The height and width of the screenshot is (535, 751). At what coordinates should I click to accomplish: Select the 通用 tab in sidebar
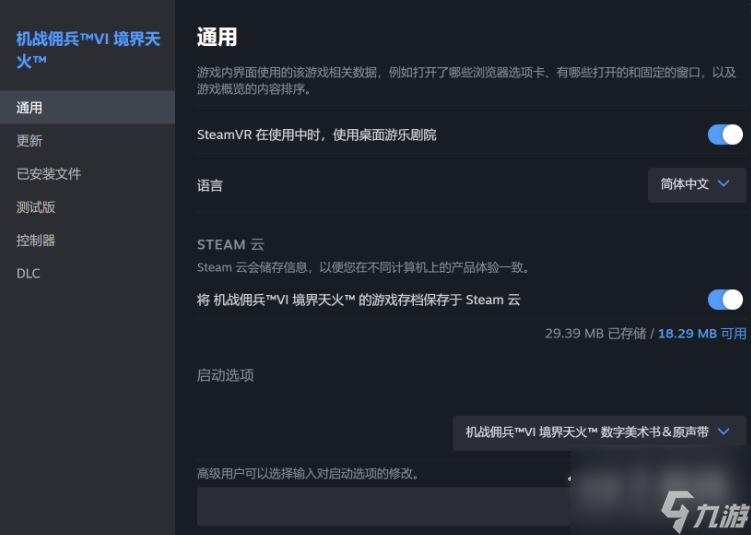click(x=87, y=107)
